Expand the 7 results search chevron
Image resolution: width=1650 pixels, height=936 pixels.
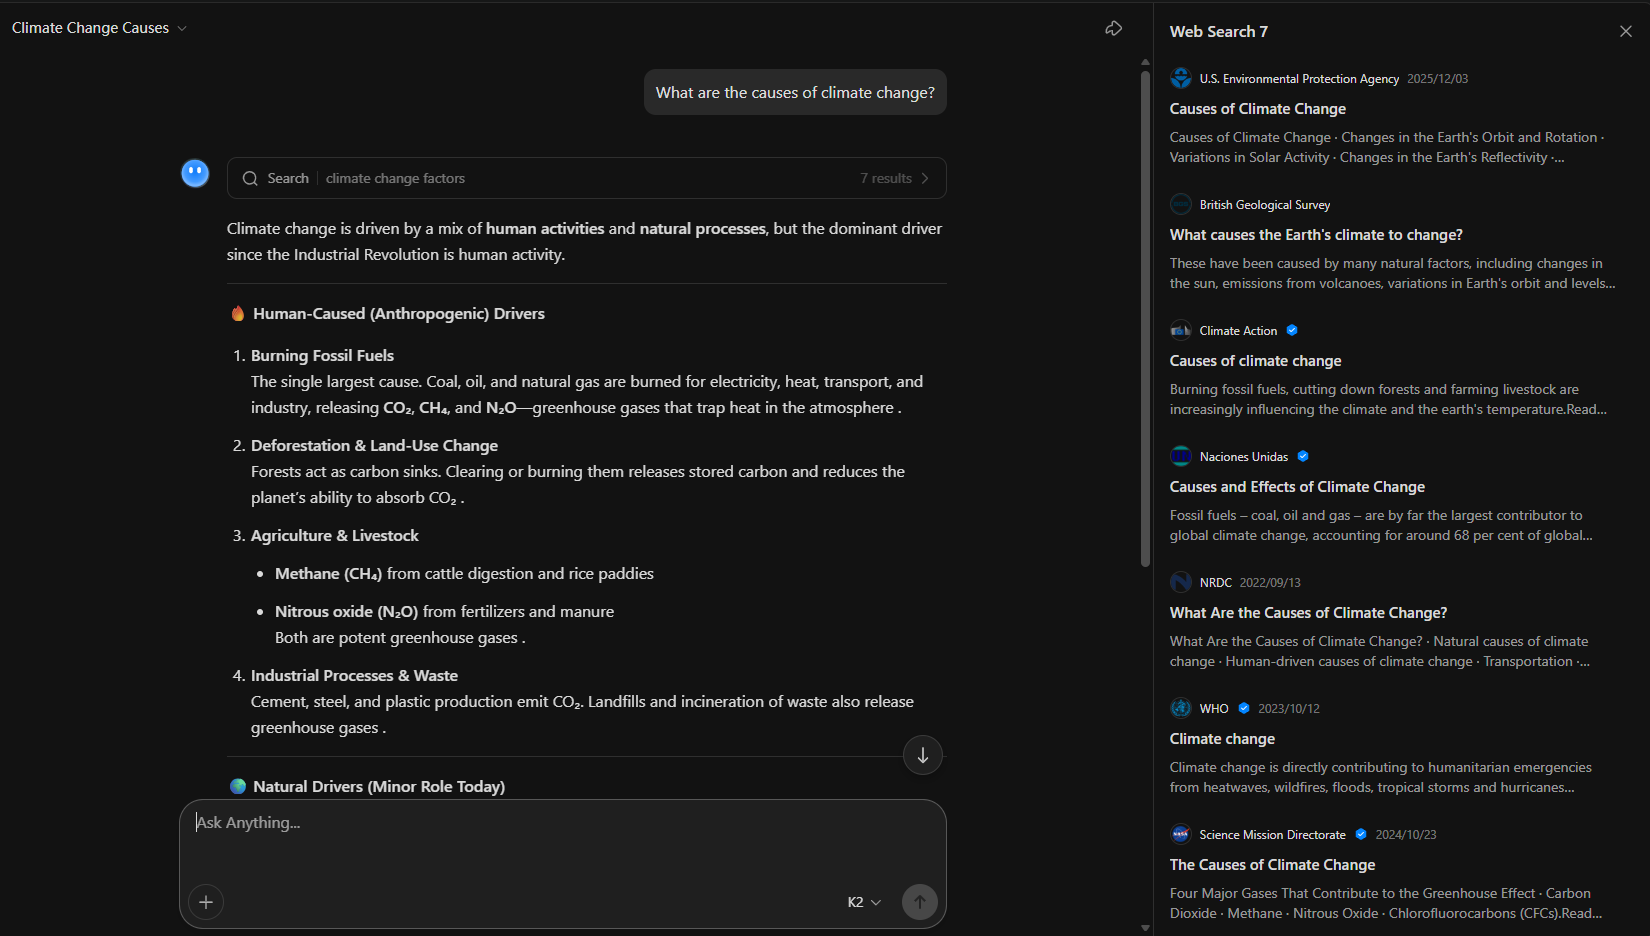click(925, 178)
